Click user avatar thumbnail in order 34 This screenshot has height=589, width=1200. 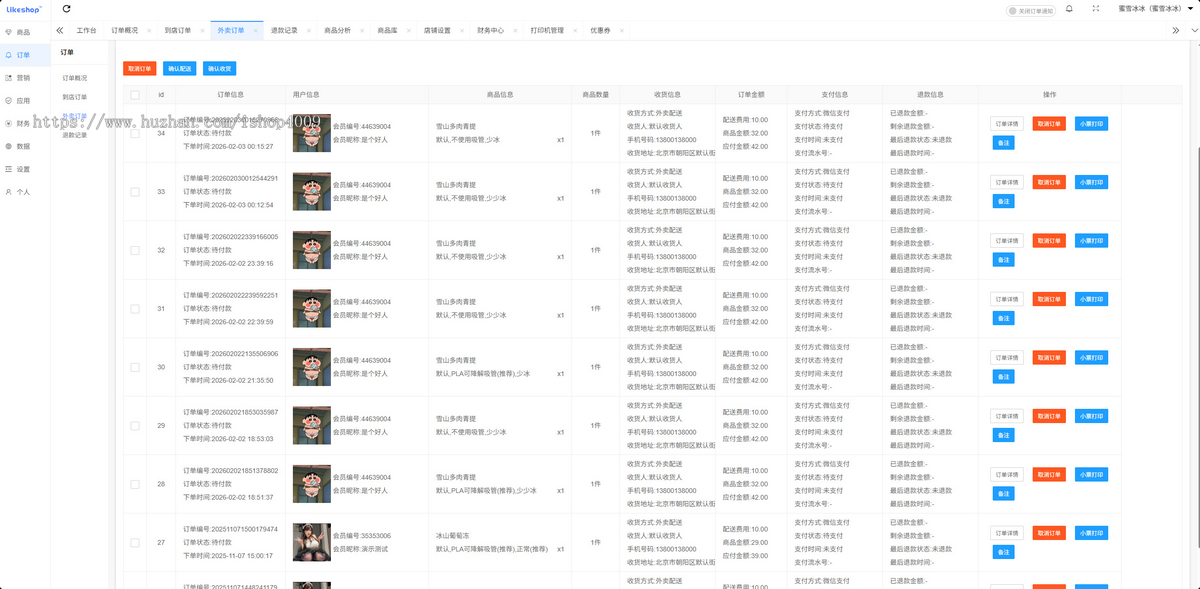(x=312, y=133)
